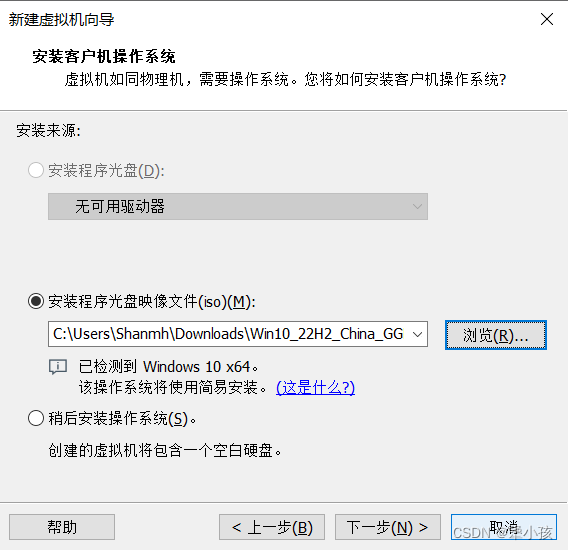
Task: Go back with the 上一步(B) button
Action: (272, 527)
